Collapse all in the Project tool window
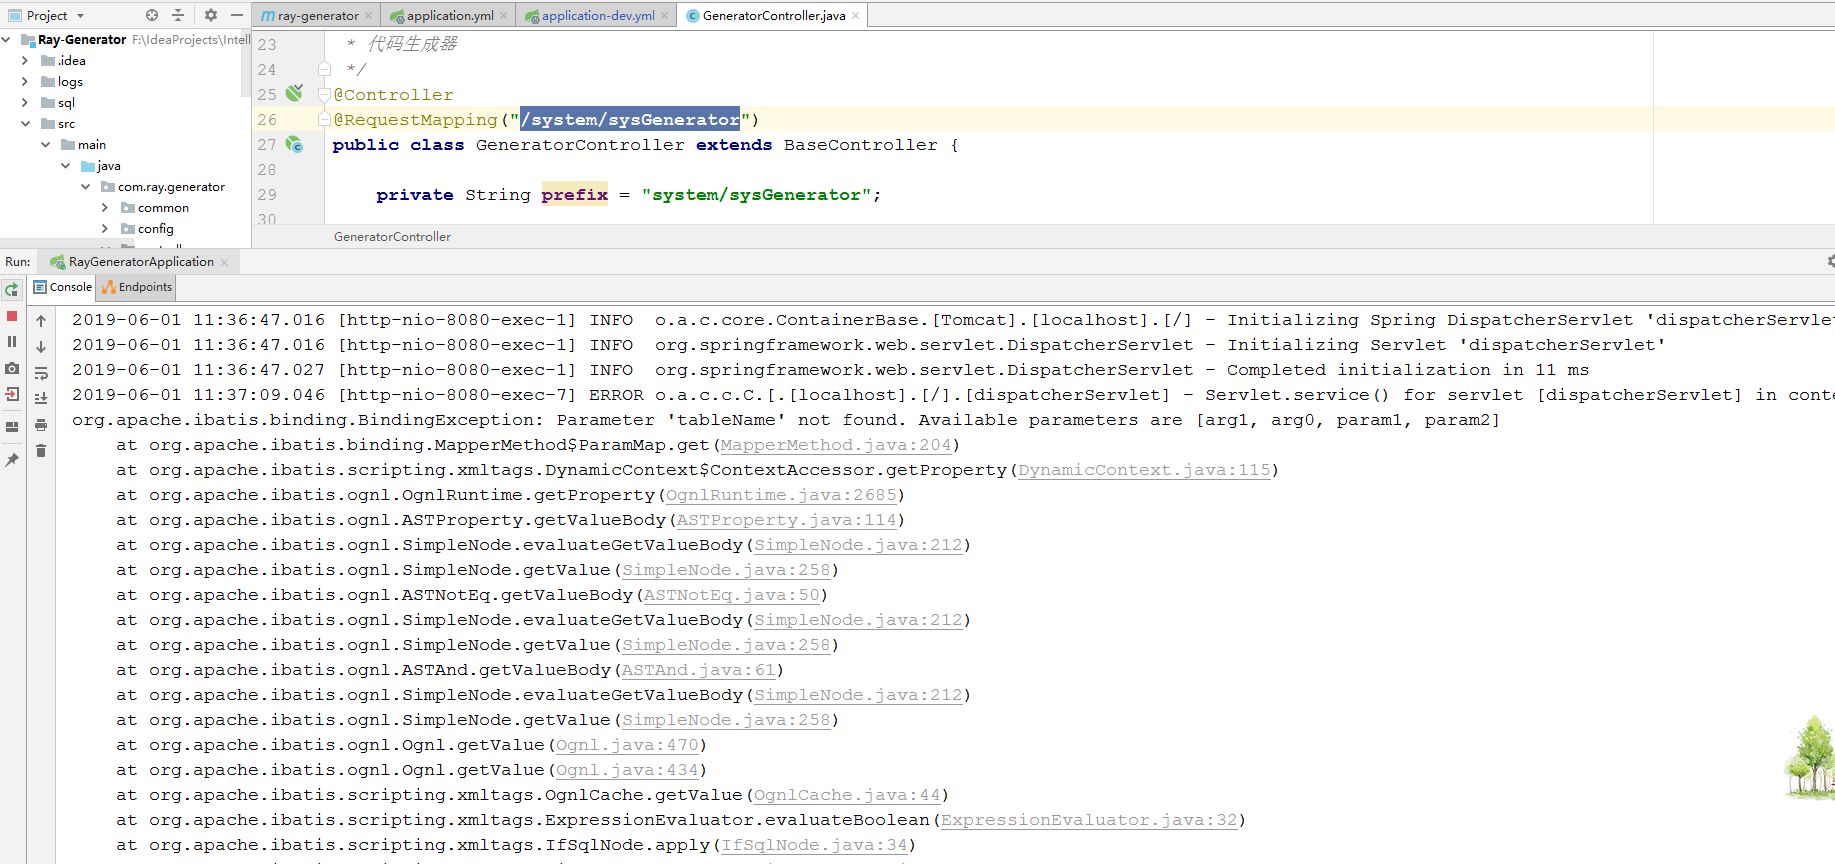Image resolution: width=1835 pixels, height=864 pixels. tap(178, 15)
